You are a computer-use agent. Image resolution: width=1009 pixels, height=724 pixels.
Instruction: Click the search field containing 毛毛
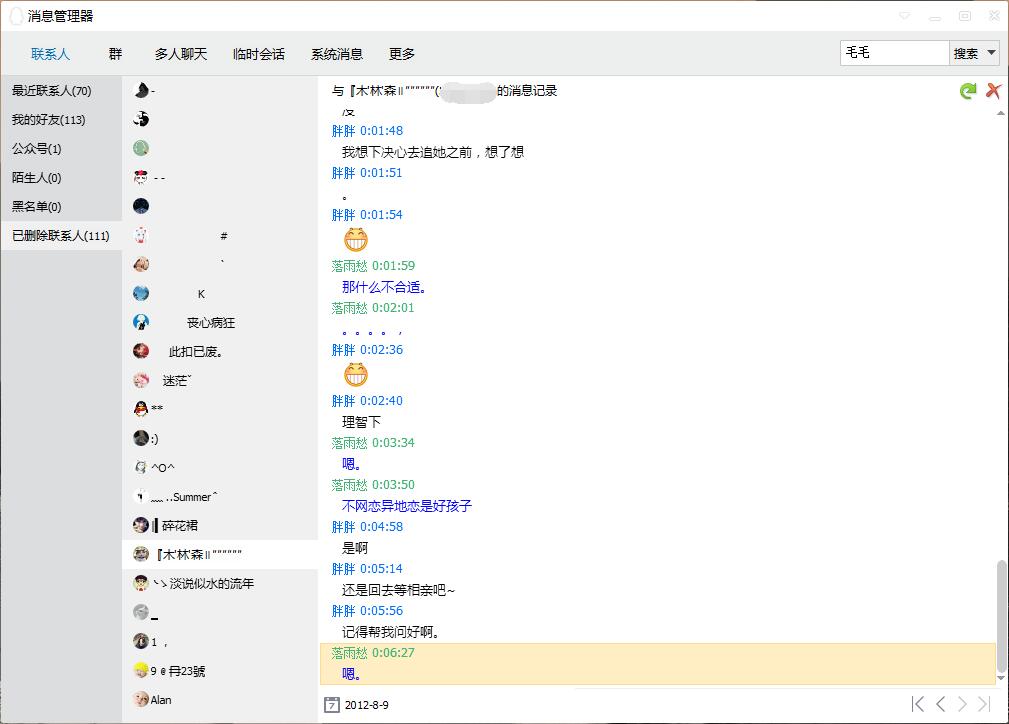coord(894,53)
